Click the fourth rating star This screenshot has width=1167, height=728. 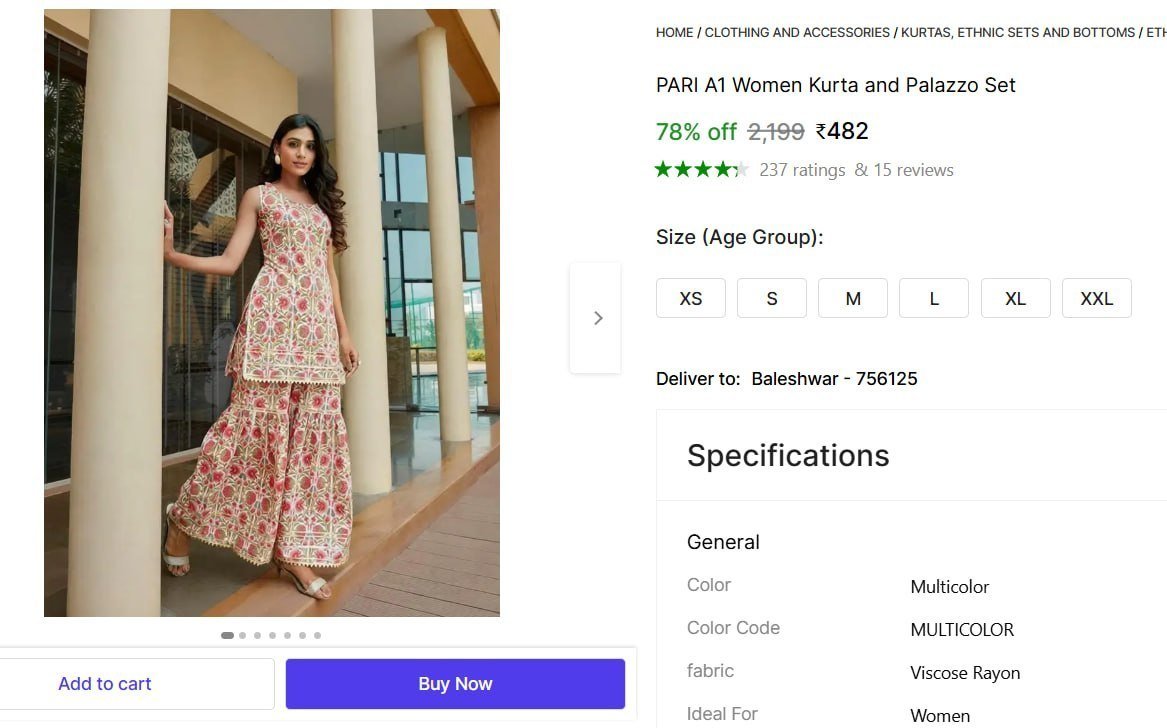[x=722, y=169]
